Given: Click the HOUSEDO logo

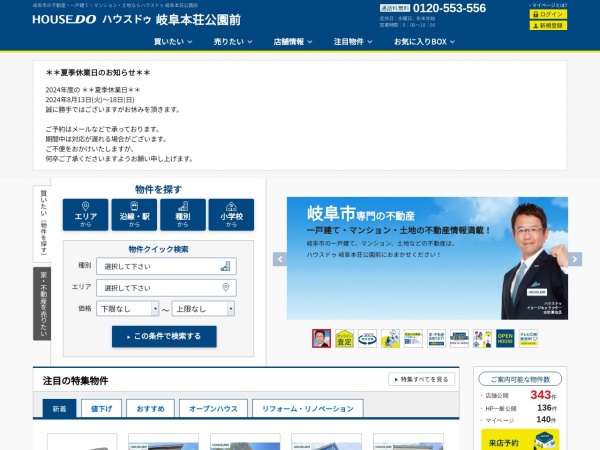Looking at the screenshot, I should pos(64,20).
